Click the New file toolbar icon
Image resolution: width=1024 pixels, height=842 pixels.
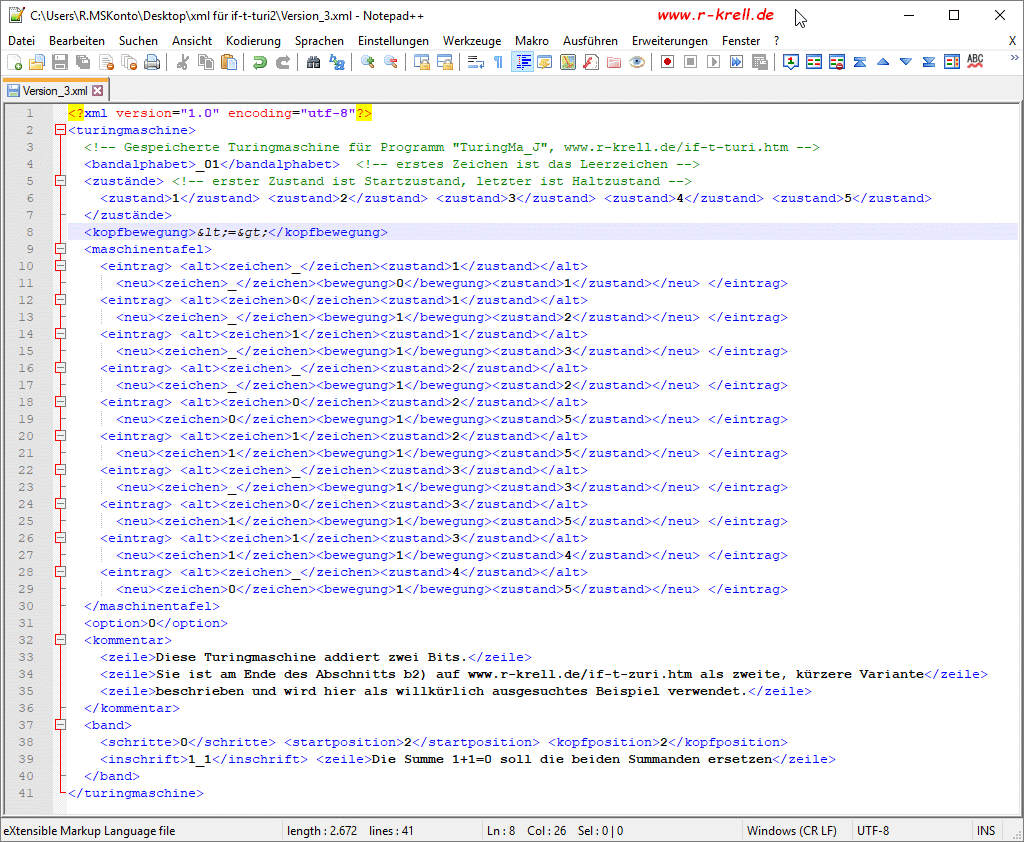click(x=14, y=62)
